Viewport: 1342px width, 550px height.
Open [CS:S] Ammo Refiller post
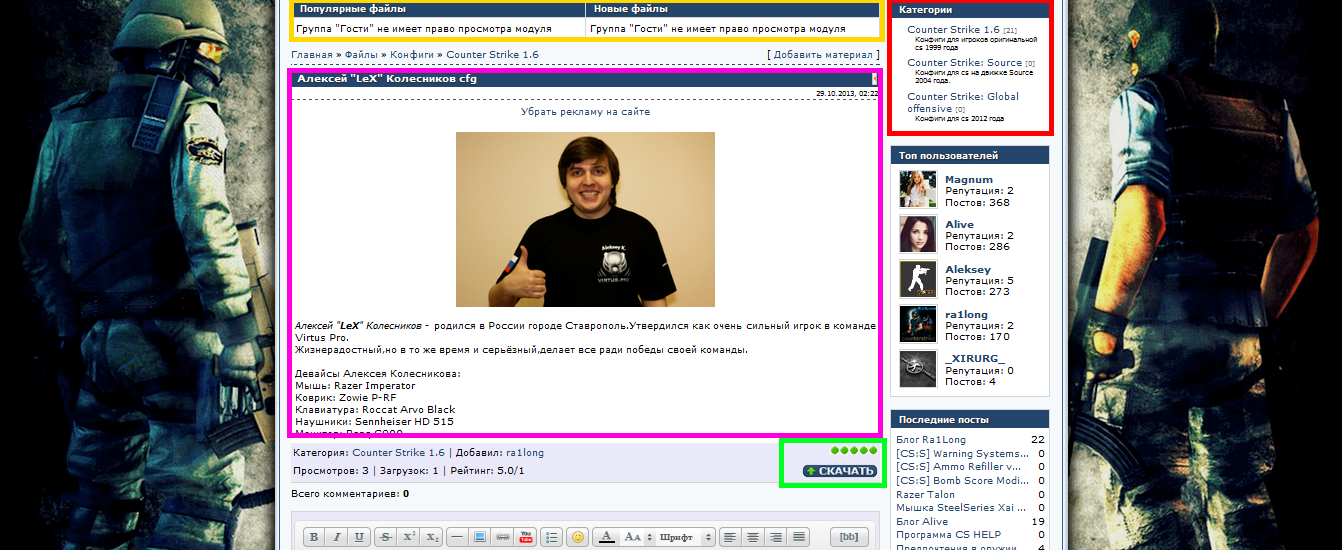click(958, 467)
